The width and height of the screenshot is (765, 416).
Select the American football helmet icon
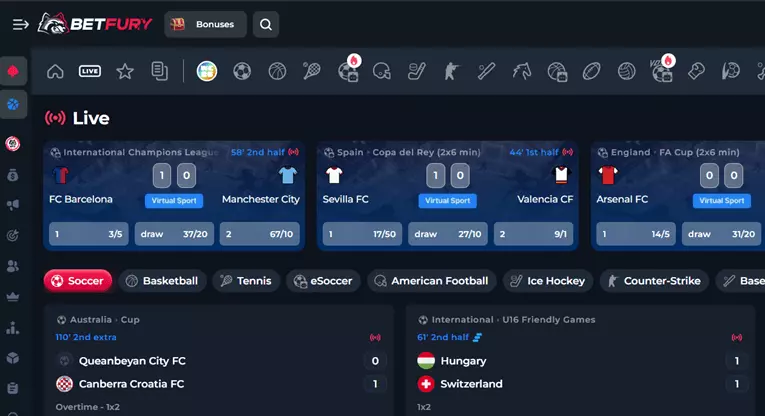(x=382, y=71)
